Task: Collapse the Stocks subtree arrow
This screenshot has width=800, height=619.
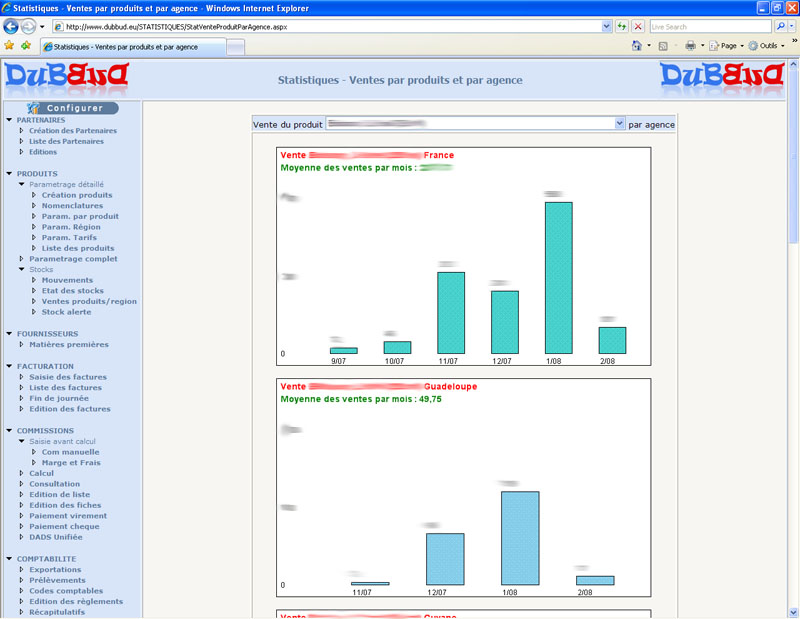Action: pyautogui.click(x=22, y=269)
